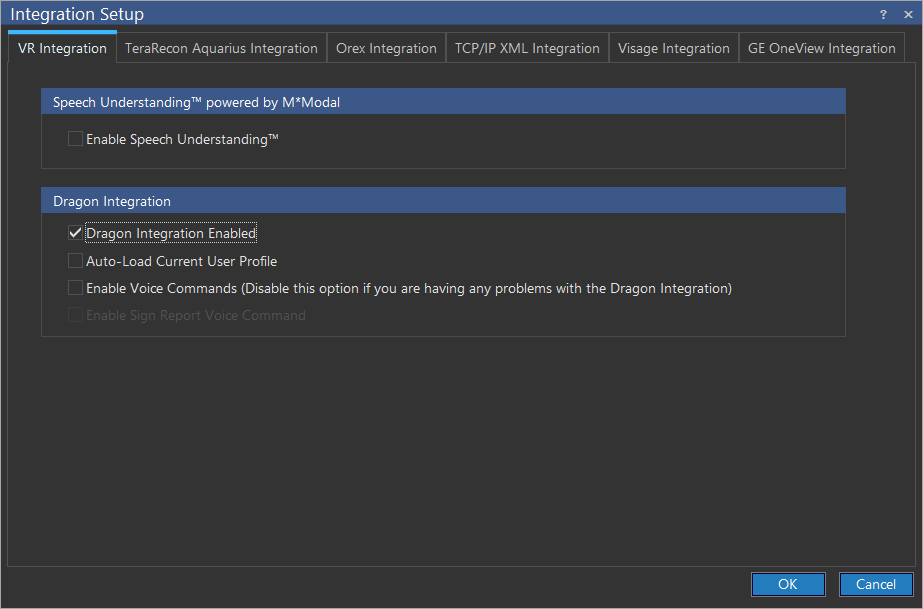Image resolution: width=923 pixels, height=609 pixels.
Task: Enable the Speech Understanding checkbox
Action: coord(75,139)
